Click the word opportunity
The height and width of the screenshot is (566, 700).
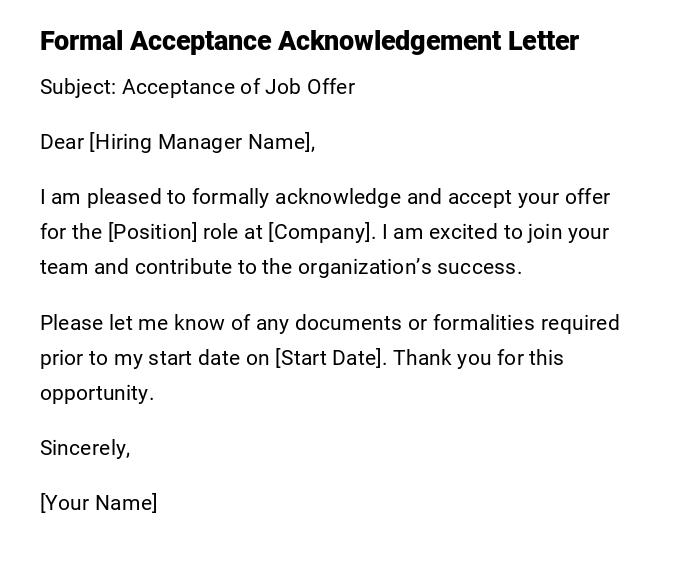(x=96, y=393)
